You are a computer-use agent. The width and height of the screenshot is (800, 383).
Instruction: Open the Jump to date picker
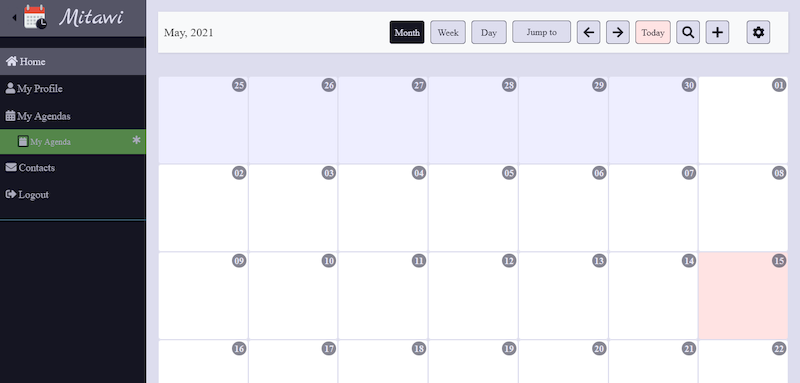(541, 32)
